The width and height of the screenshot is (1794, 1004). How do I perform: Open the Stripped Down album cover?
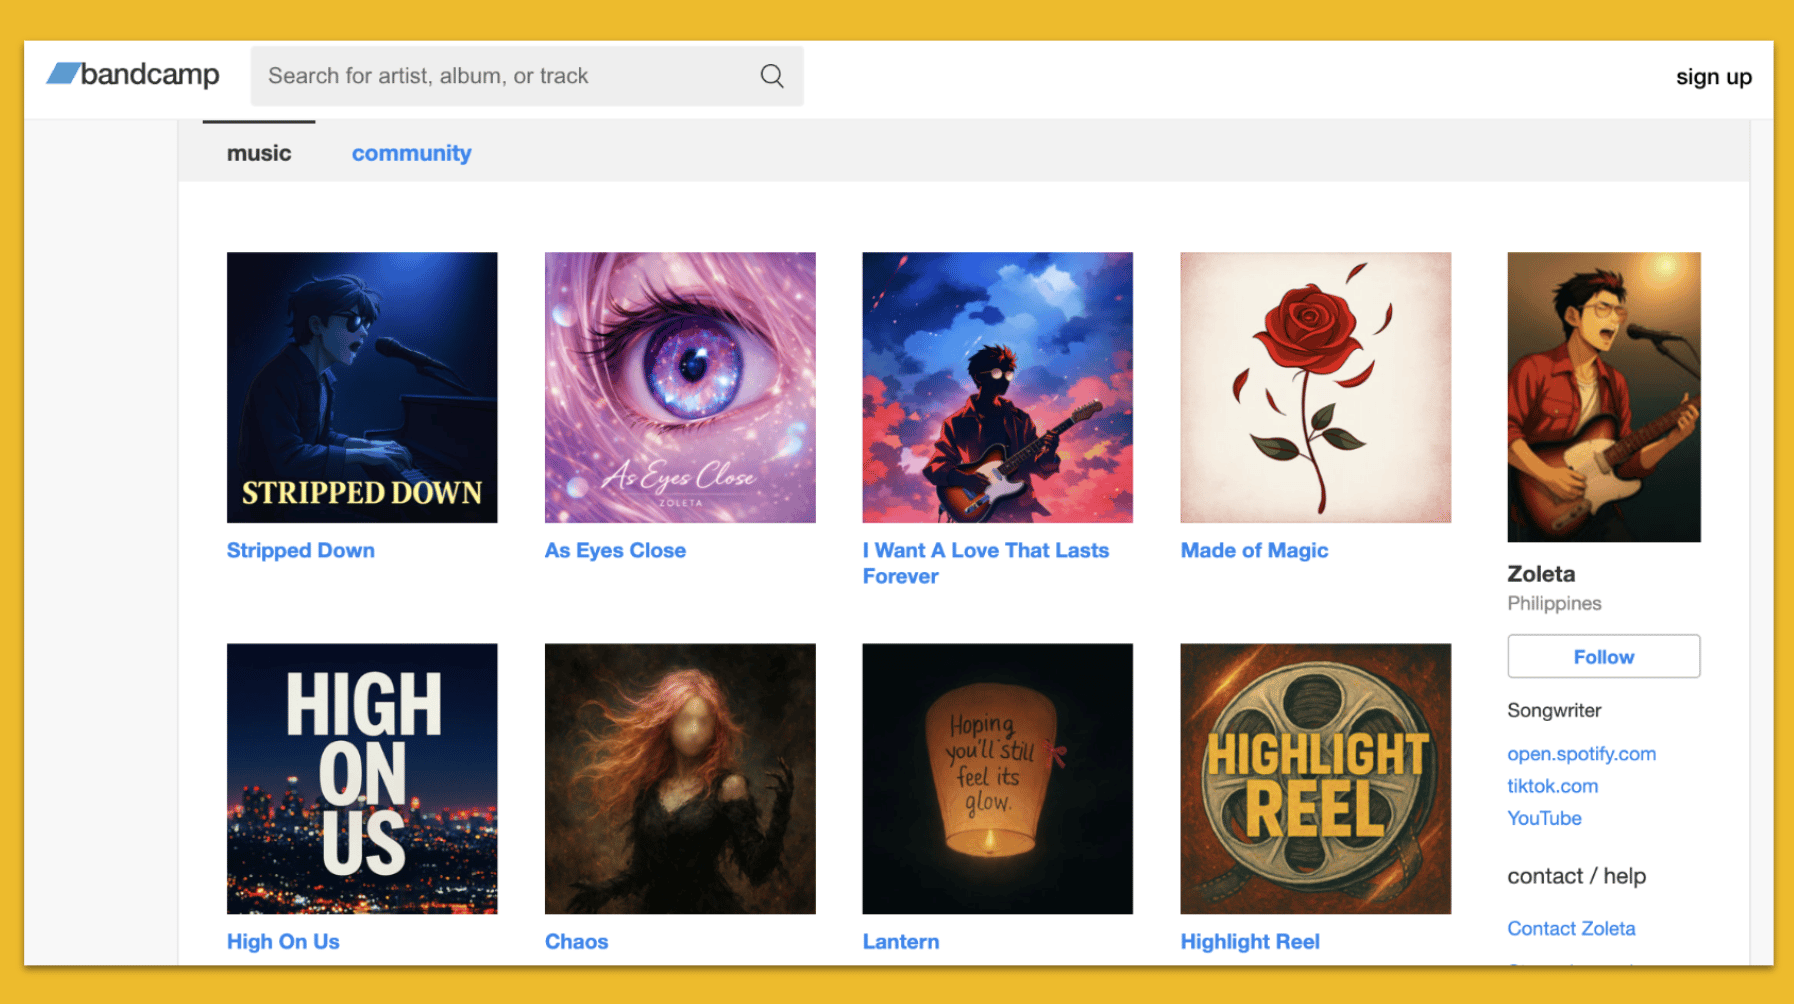362,387
